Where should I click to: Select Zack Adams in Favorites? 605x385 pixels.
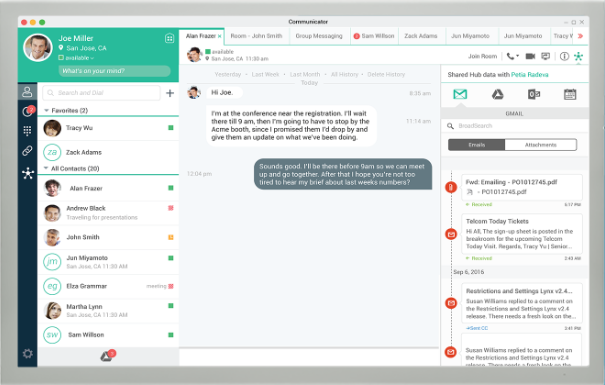(108, 152)
